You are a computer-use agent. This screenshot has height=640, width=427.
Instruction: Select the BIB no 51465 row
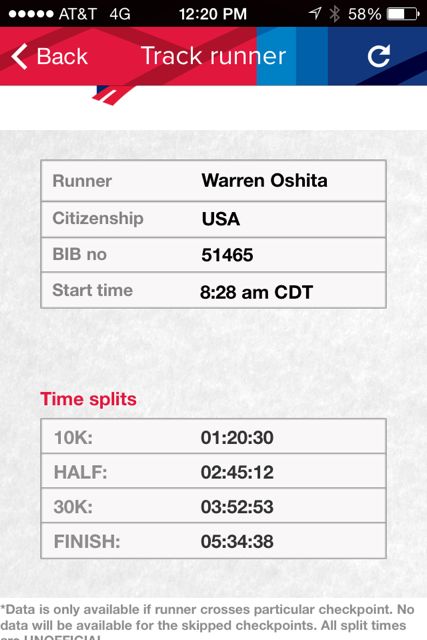coord(214,255)
